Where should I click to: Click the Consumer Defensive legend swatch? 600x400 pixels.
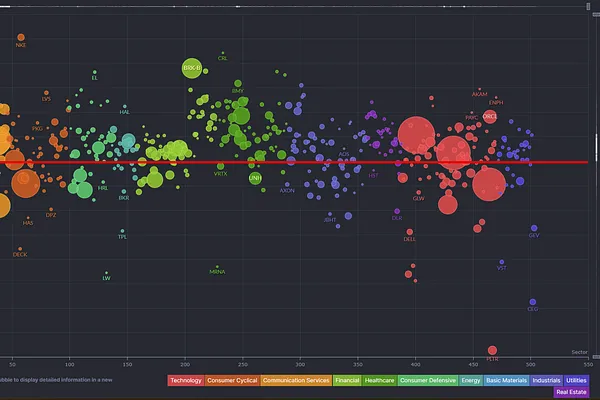click(x=427, y=381)
